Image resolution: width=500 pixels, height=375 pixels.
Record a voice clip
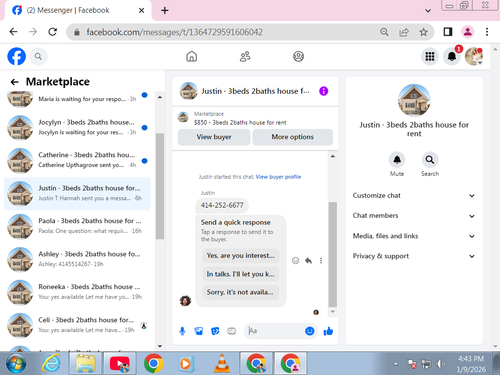(x=182, y=331)
